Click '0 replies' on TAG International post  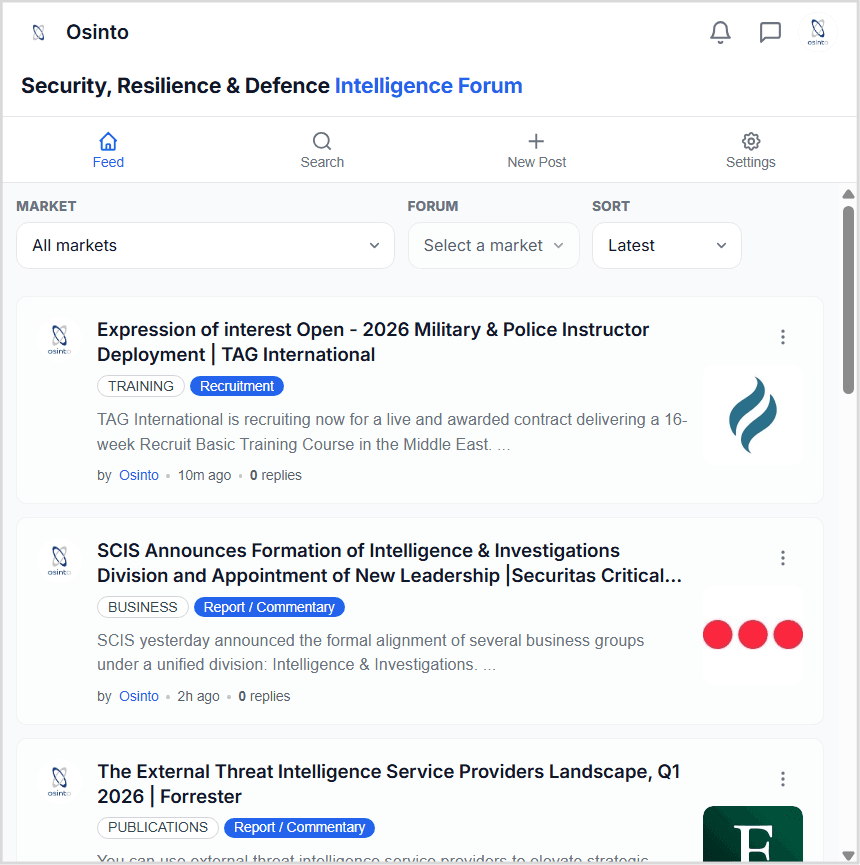[275, 476]
